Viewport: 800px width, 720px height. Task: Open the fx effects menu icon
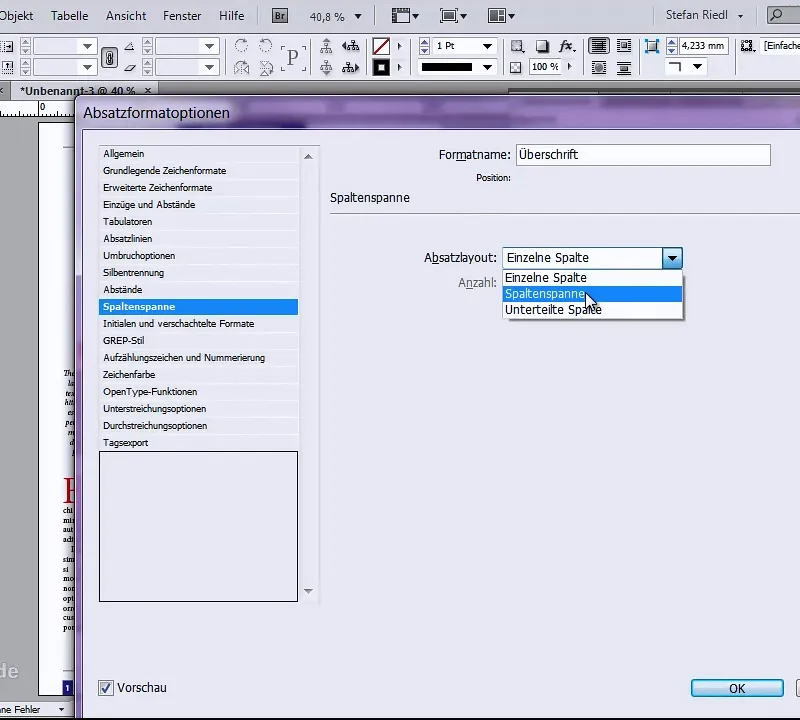point(566,46)
